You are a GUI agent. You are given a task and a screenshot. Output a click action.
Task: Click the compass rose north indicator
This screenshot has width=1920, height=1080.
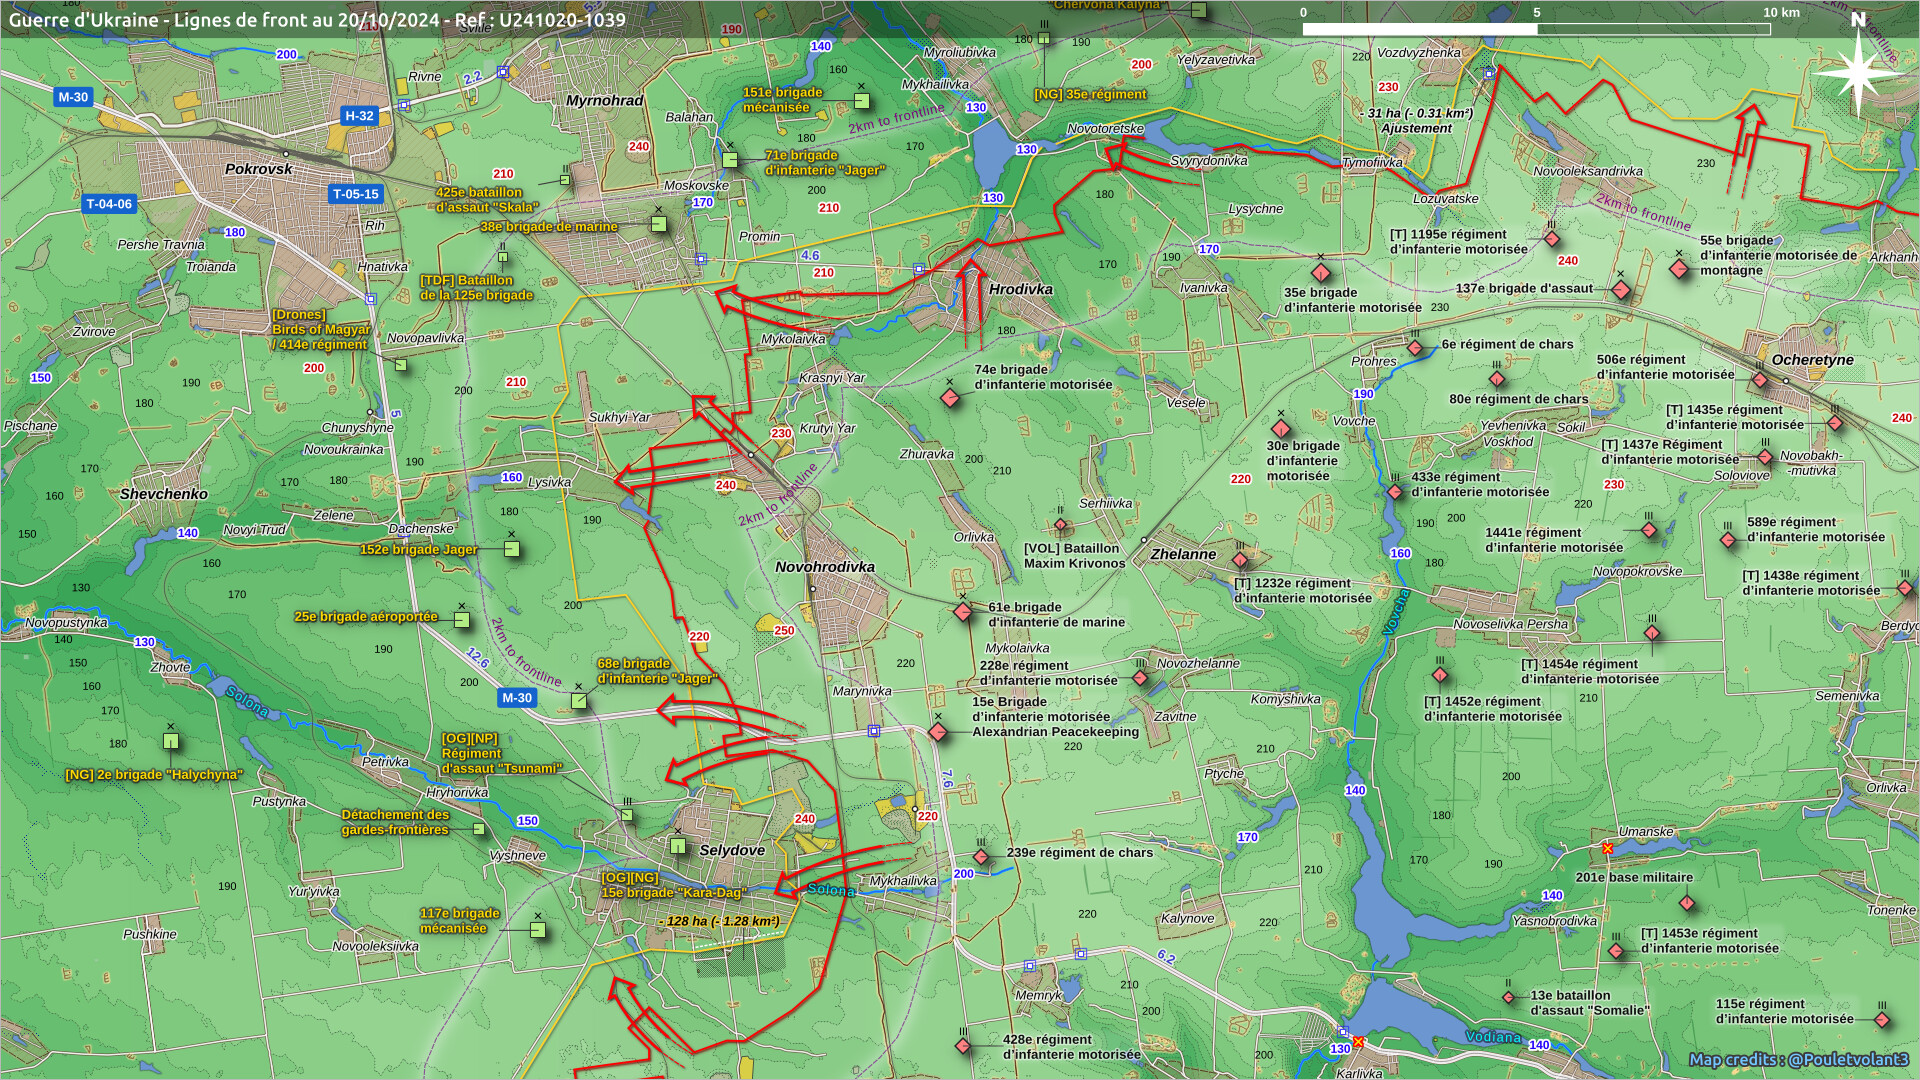tap(1857, 66)
